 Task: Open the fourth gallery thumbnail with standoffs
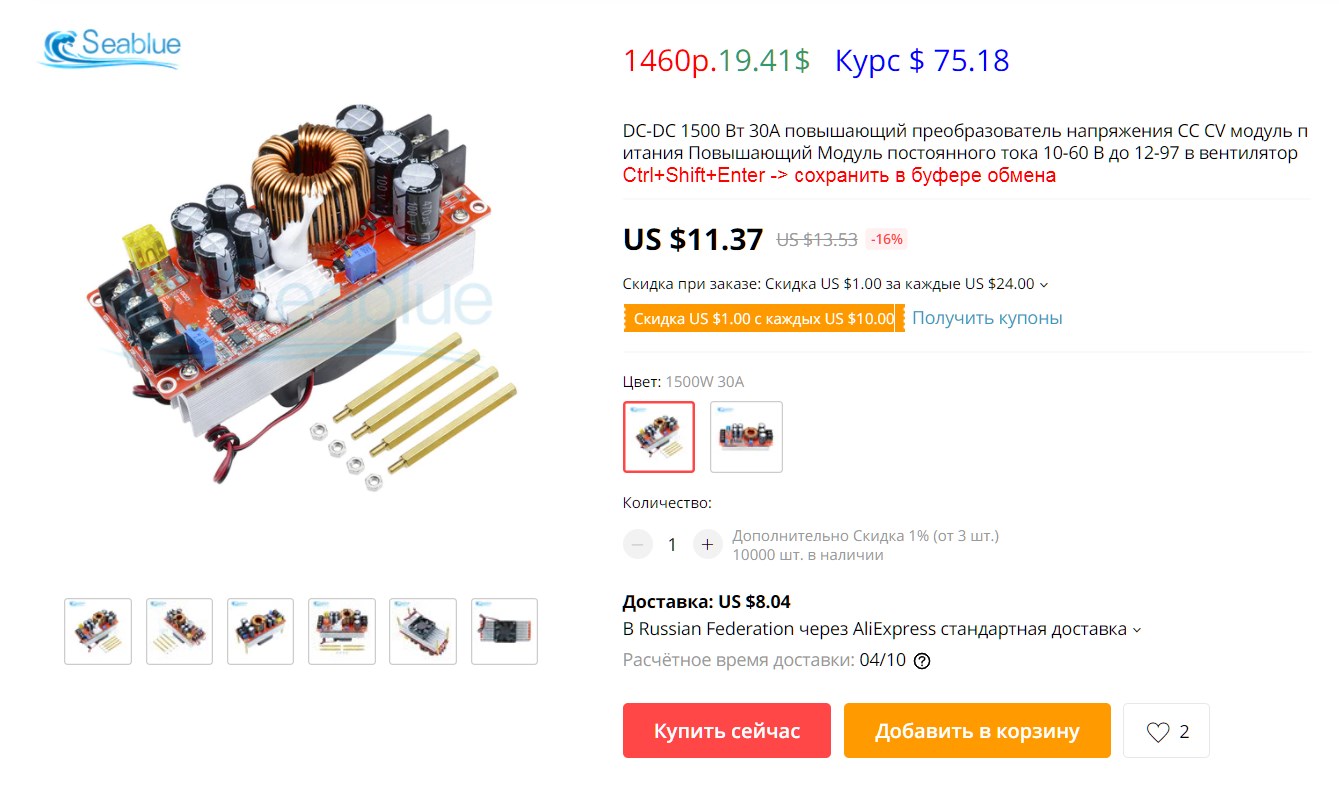click(x=342, y=631)
